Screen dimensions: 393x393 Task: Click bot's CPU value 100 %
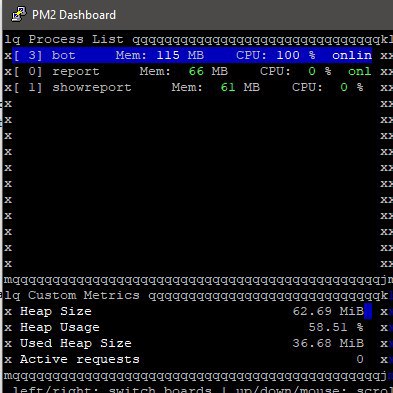tap(296, 55)
